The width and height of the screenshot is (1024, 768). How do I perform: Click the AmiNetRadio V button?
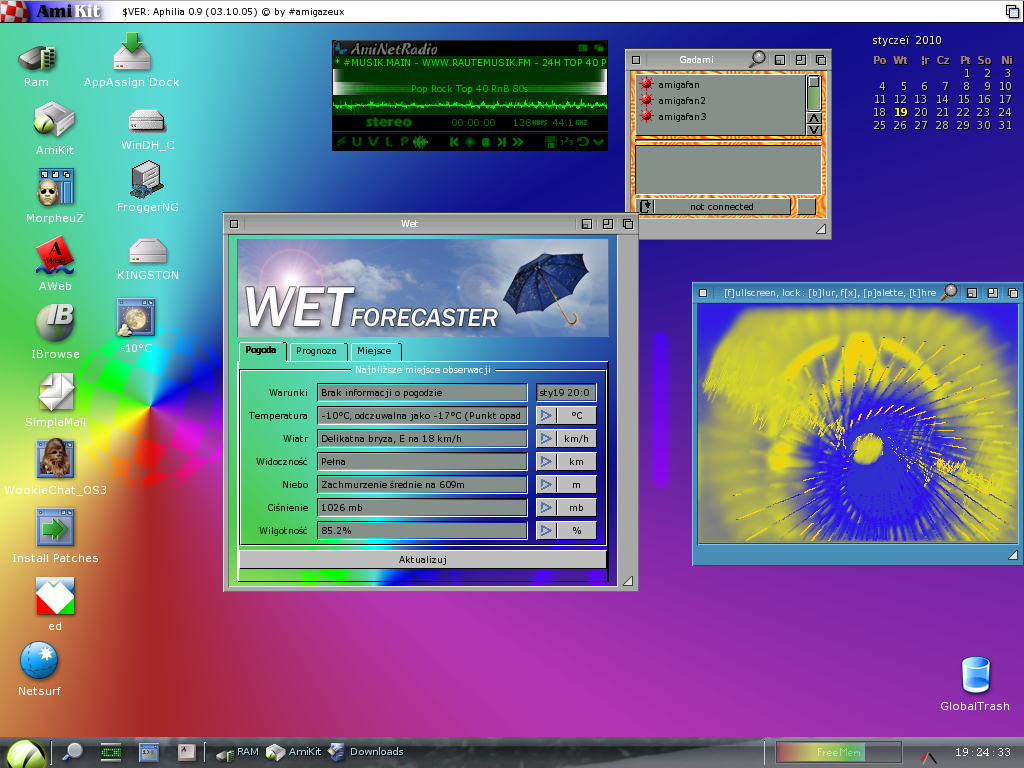[x=373, y=142]
